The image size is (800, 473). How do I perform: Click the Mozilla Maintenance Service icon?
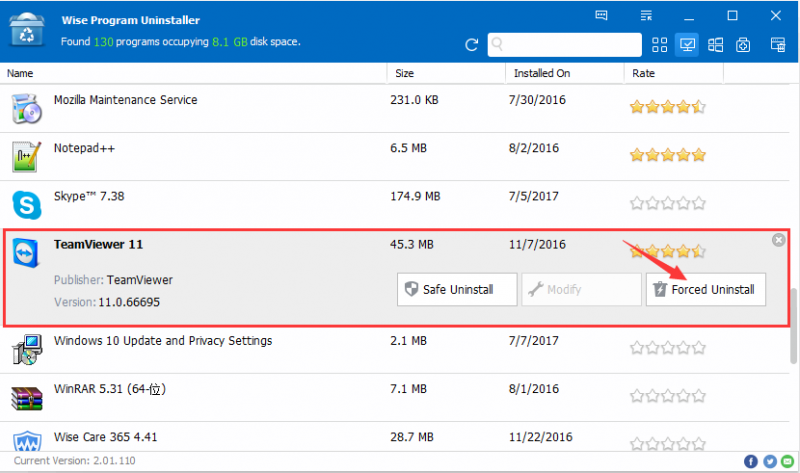click(26, 108)
